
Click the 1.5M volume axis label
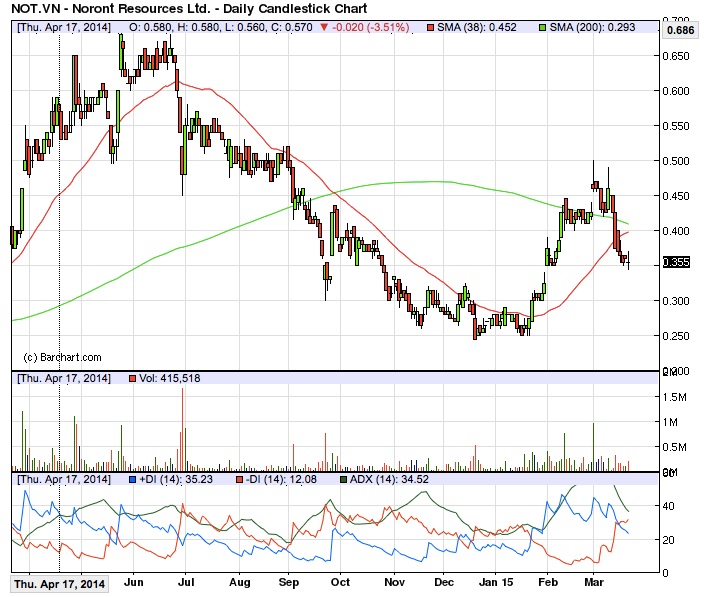pyautogui.click(x=674, y=397)
